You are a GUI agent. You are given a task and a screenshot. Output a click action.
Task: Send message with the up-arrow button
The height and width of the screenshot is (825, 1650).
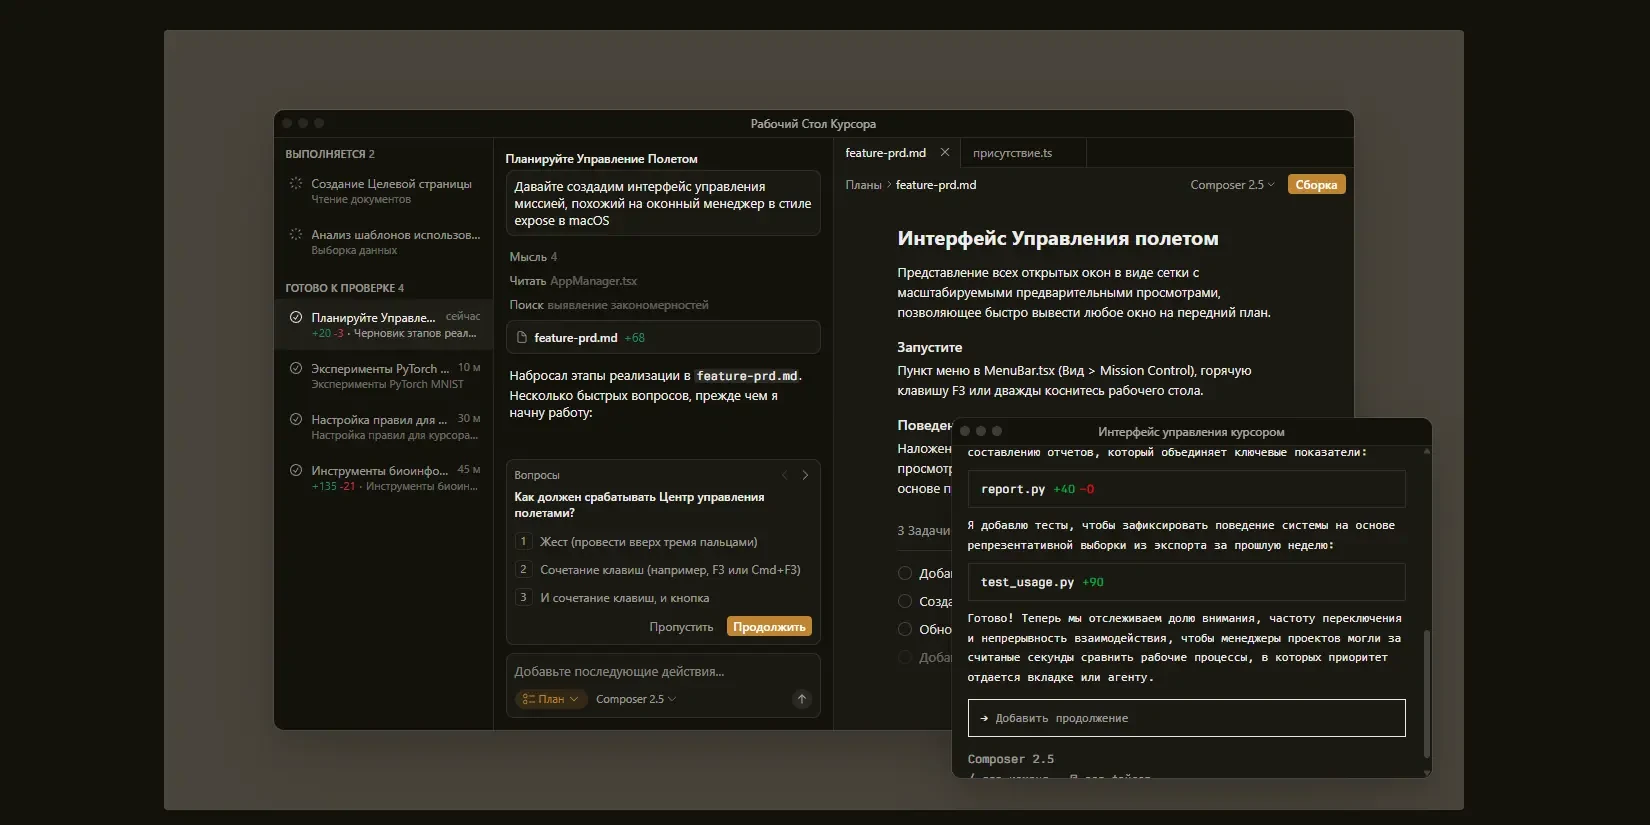[x=801, y=699]
